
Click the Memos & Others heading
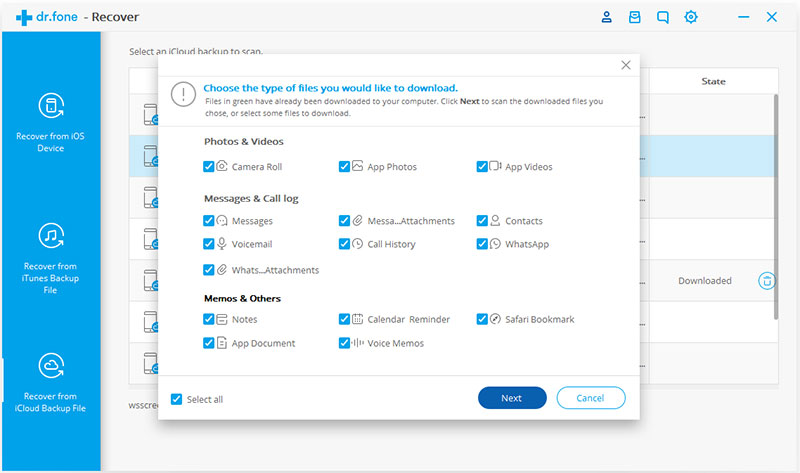(242, 298)
